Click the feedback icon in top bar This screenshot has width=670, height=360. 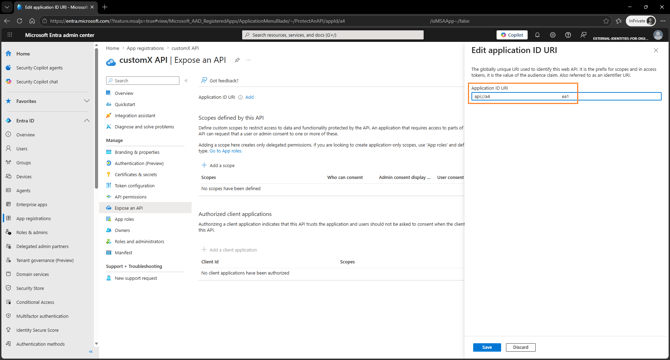coord(583,35)
